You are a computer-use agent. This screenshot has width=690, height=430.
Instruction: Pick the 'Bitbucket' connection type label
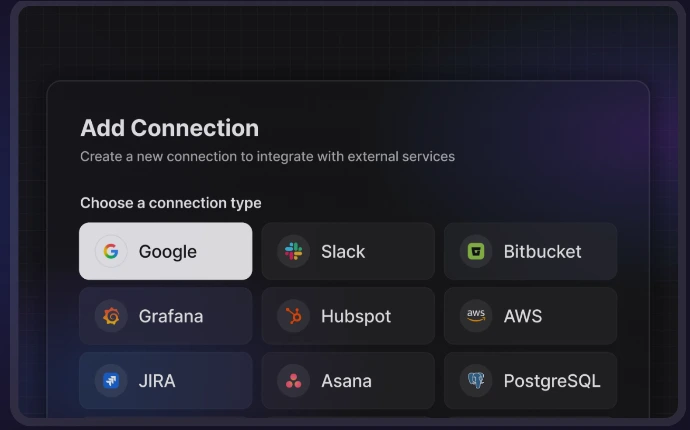point(542,251)
